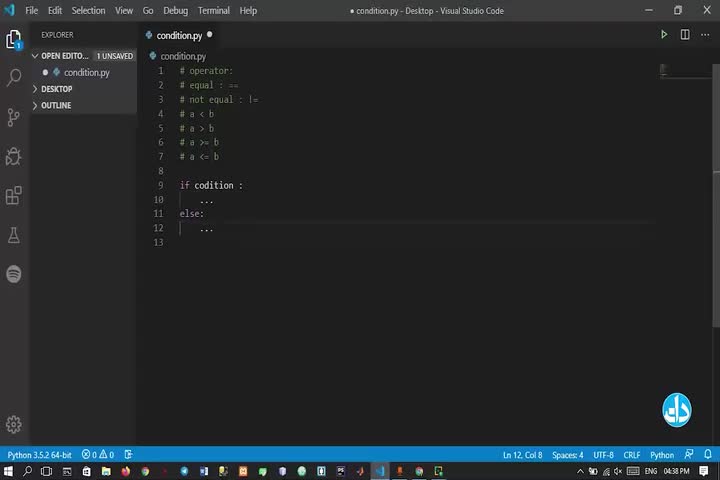720x480 pixels.
Task: Open the Run and Debug view
Action: click(14, 156)
